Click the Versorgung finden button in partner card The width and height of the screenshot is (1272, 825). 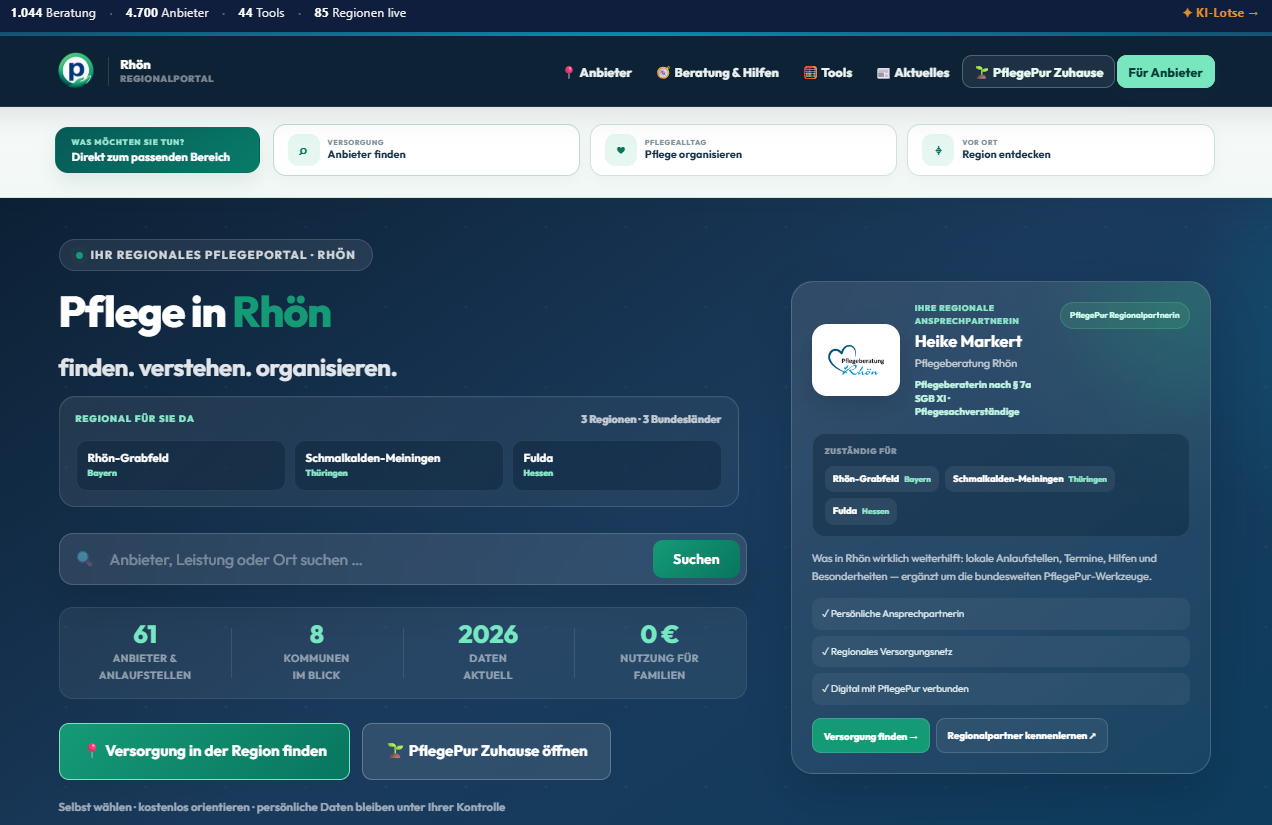tap(870, 736)
